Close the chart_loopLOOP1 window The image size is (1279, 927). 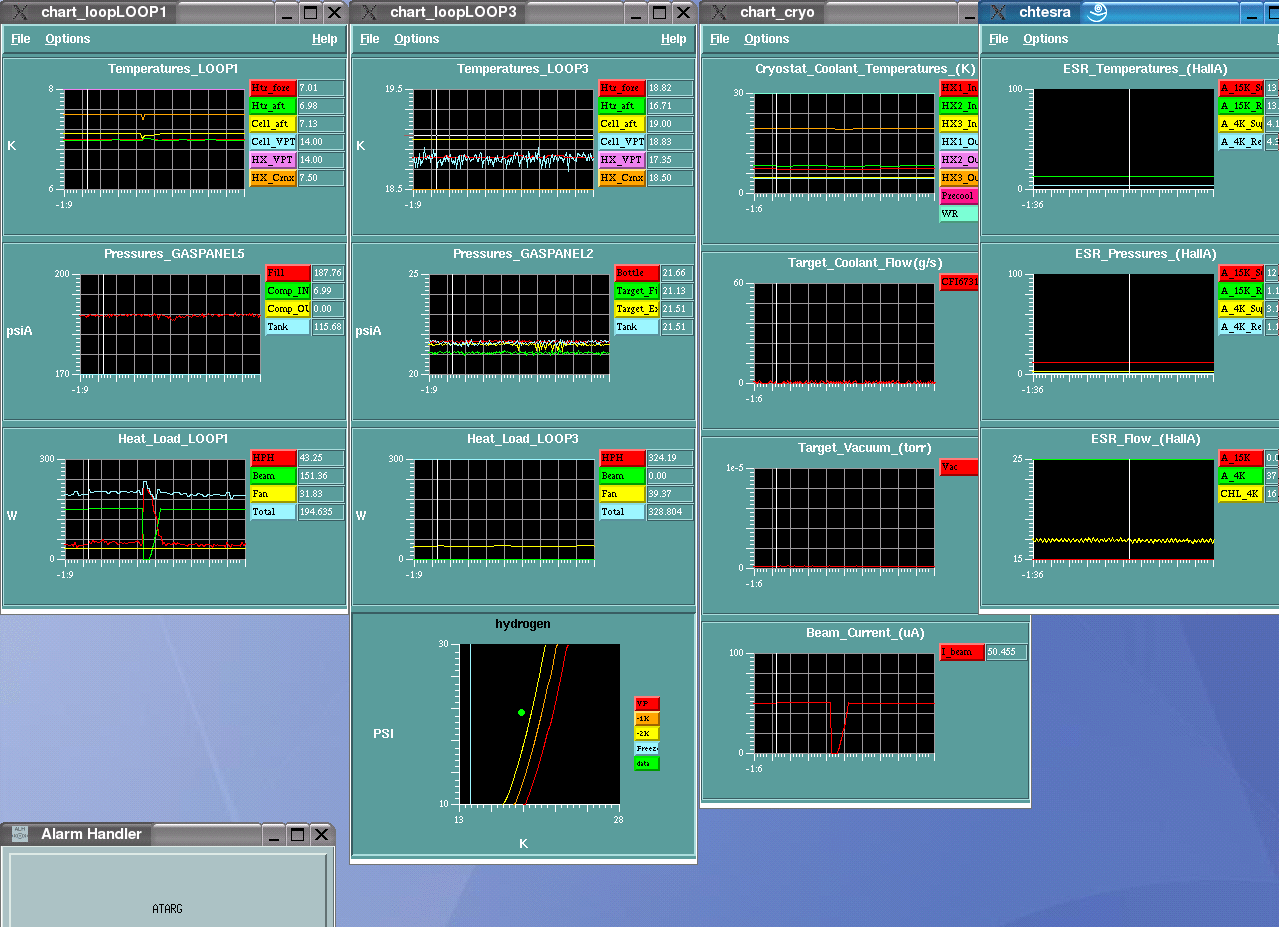334,12
